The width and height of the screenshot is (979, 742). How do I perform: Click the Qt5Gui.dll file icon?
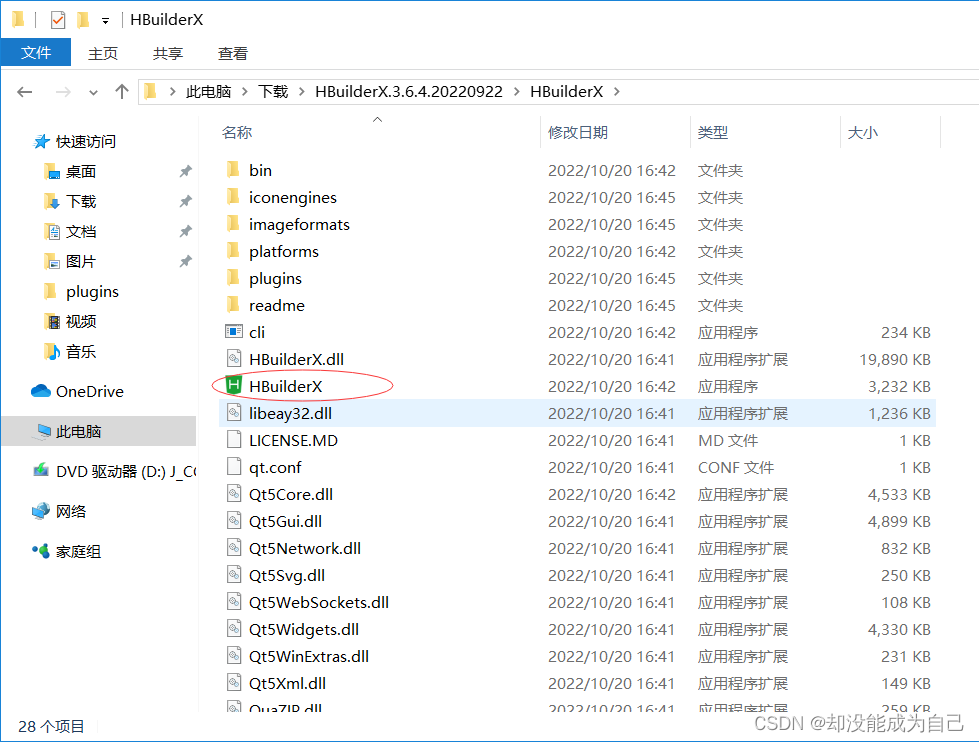[x=234, y=520]
